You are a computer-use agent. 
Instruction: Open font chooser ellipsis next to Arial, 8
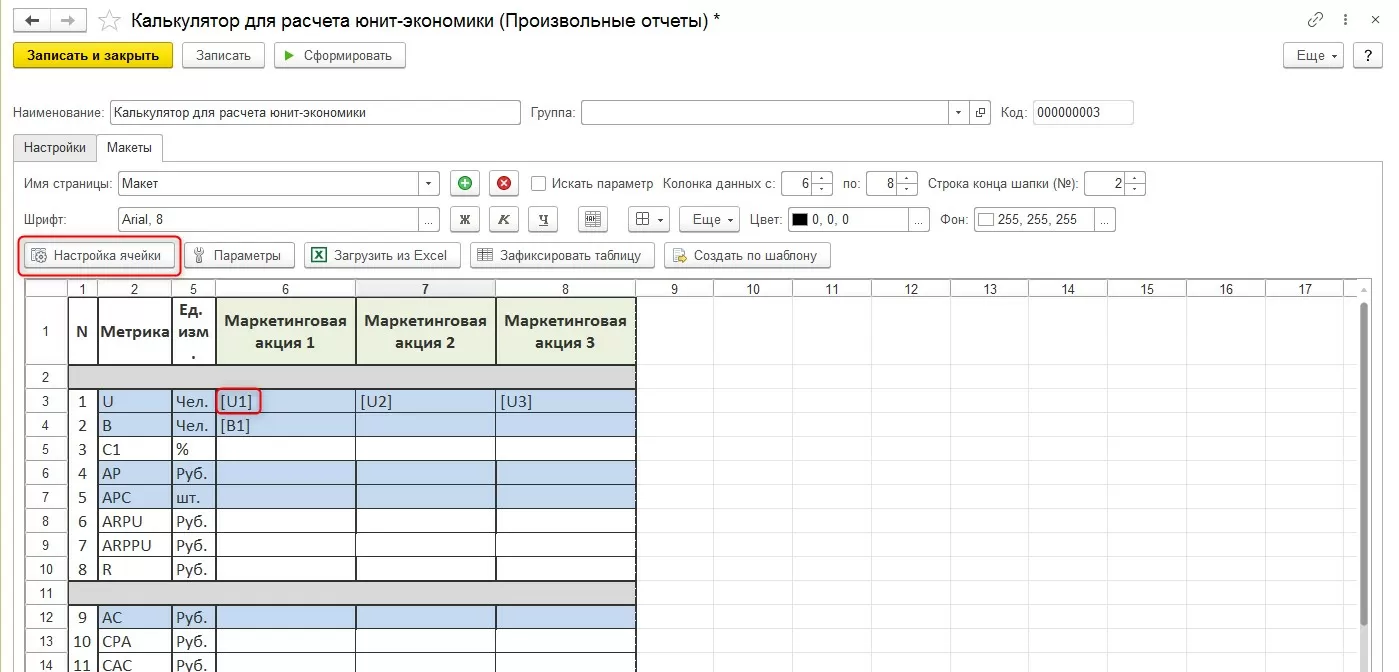point(430,219)
